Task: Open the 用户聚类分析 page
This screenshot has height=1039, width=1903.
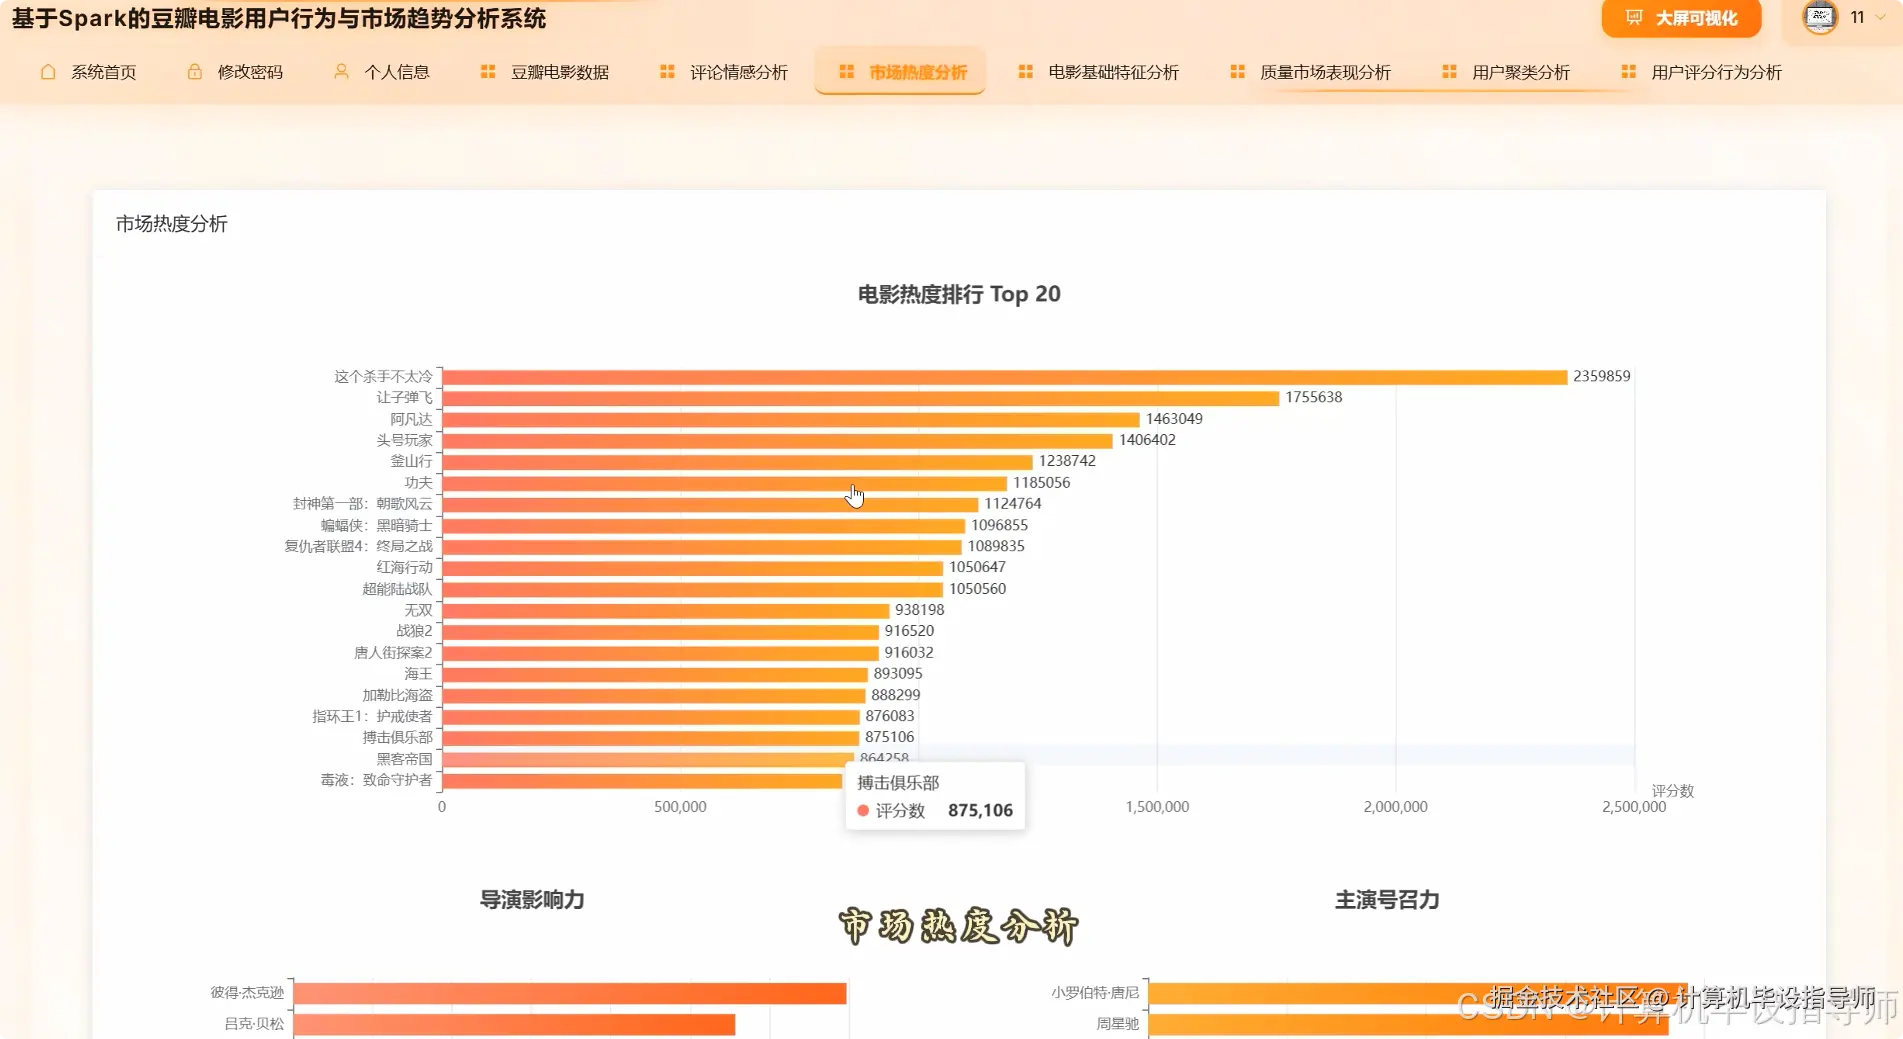Action: pyautogui.click(x=1506, y=72)
